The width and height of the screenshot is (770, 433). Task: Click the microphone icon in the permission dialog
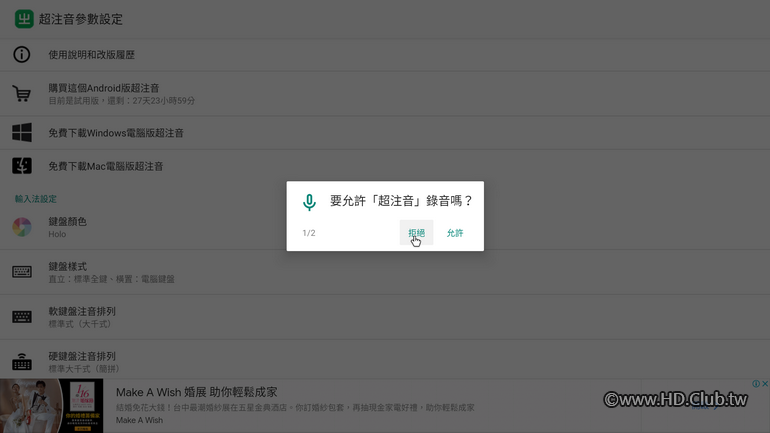(x=309, y=202)
